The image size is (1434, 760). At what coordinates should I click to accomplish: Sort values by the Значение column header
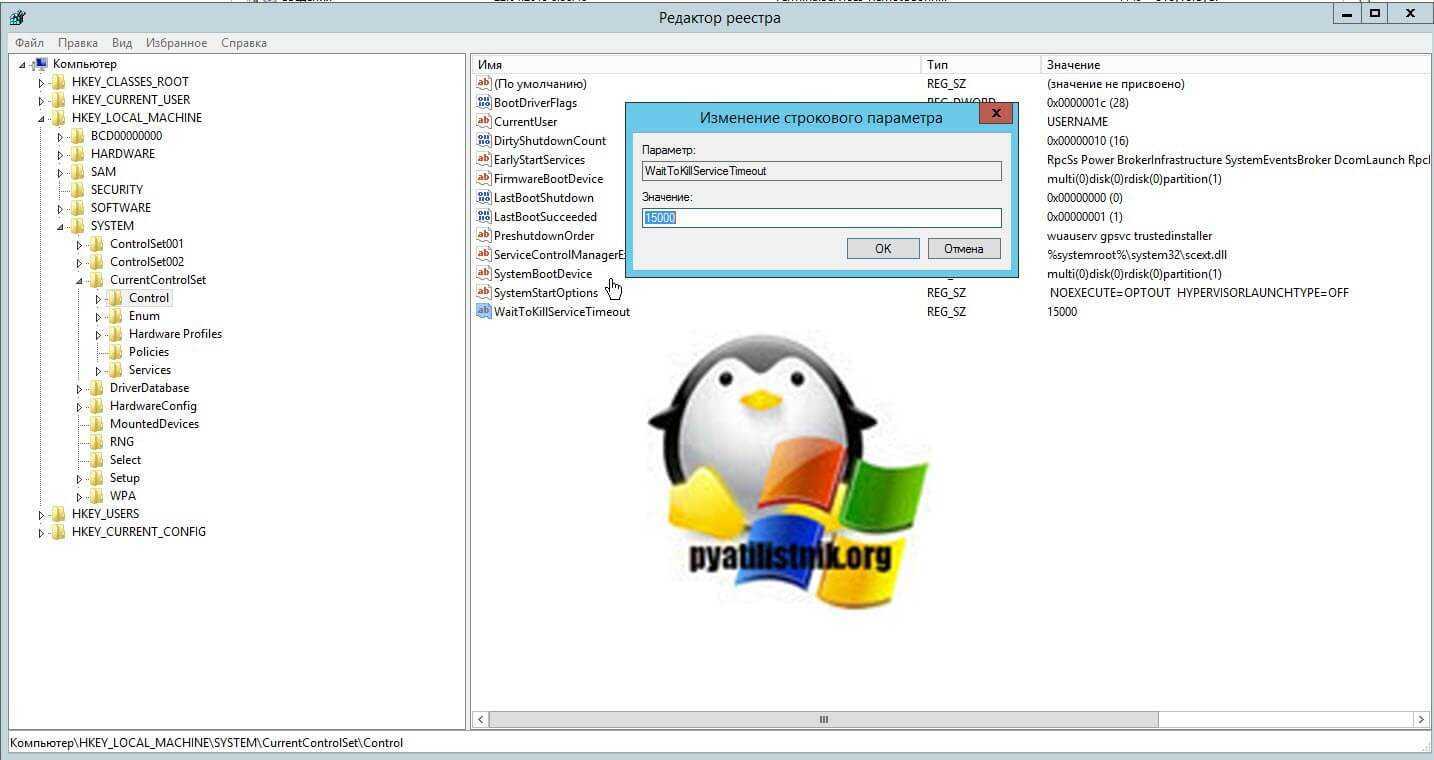(1235, 65)
